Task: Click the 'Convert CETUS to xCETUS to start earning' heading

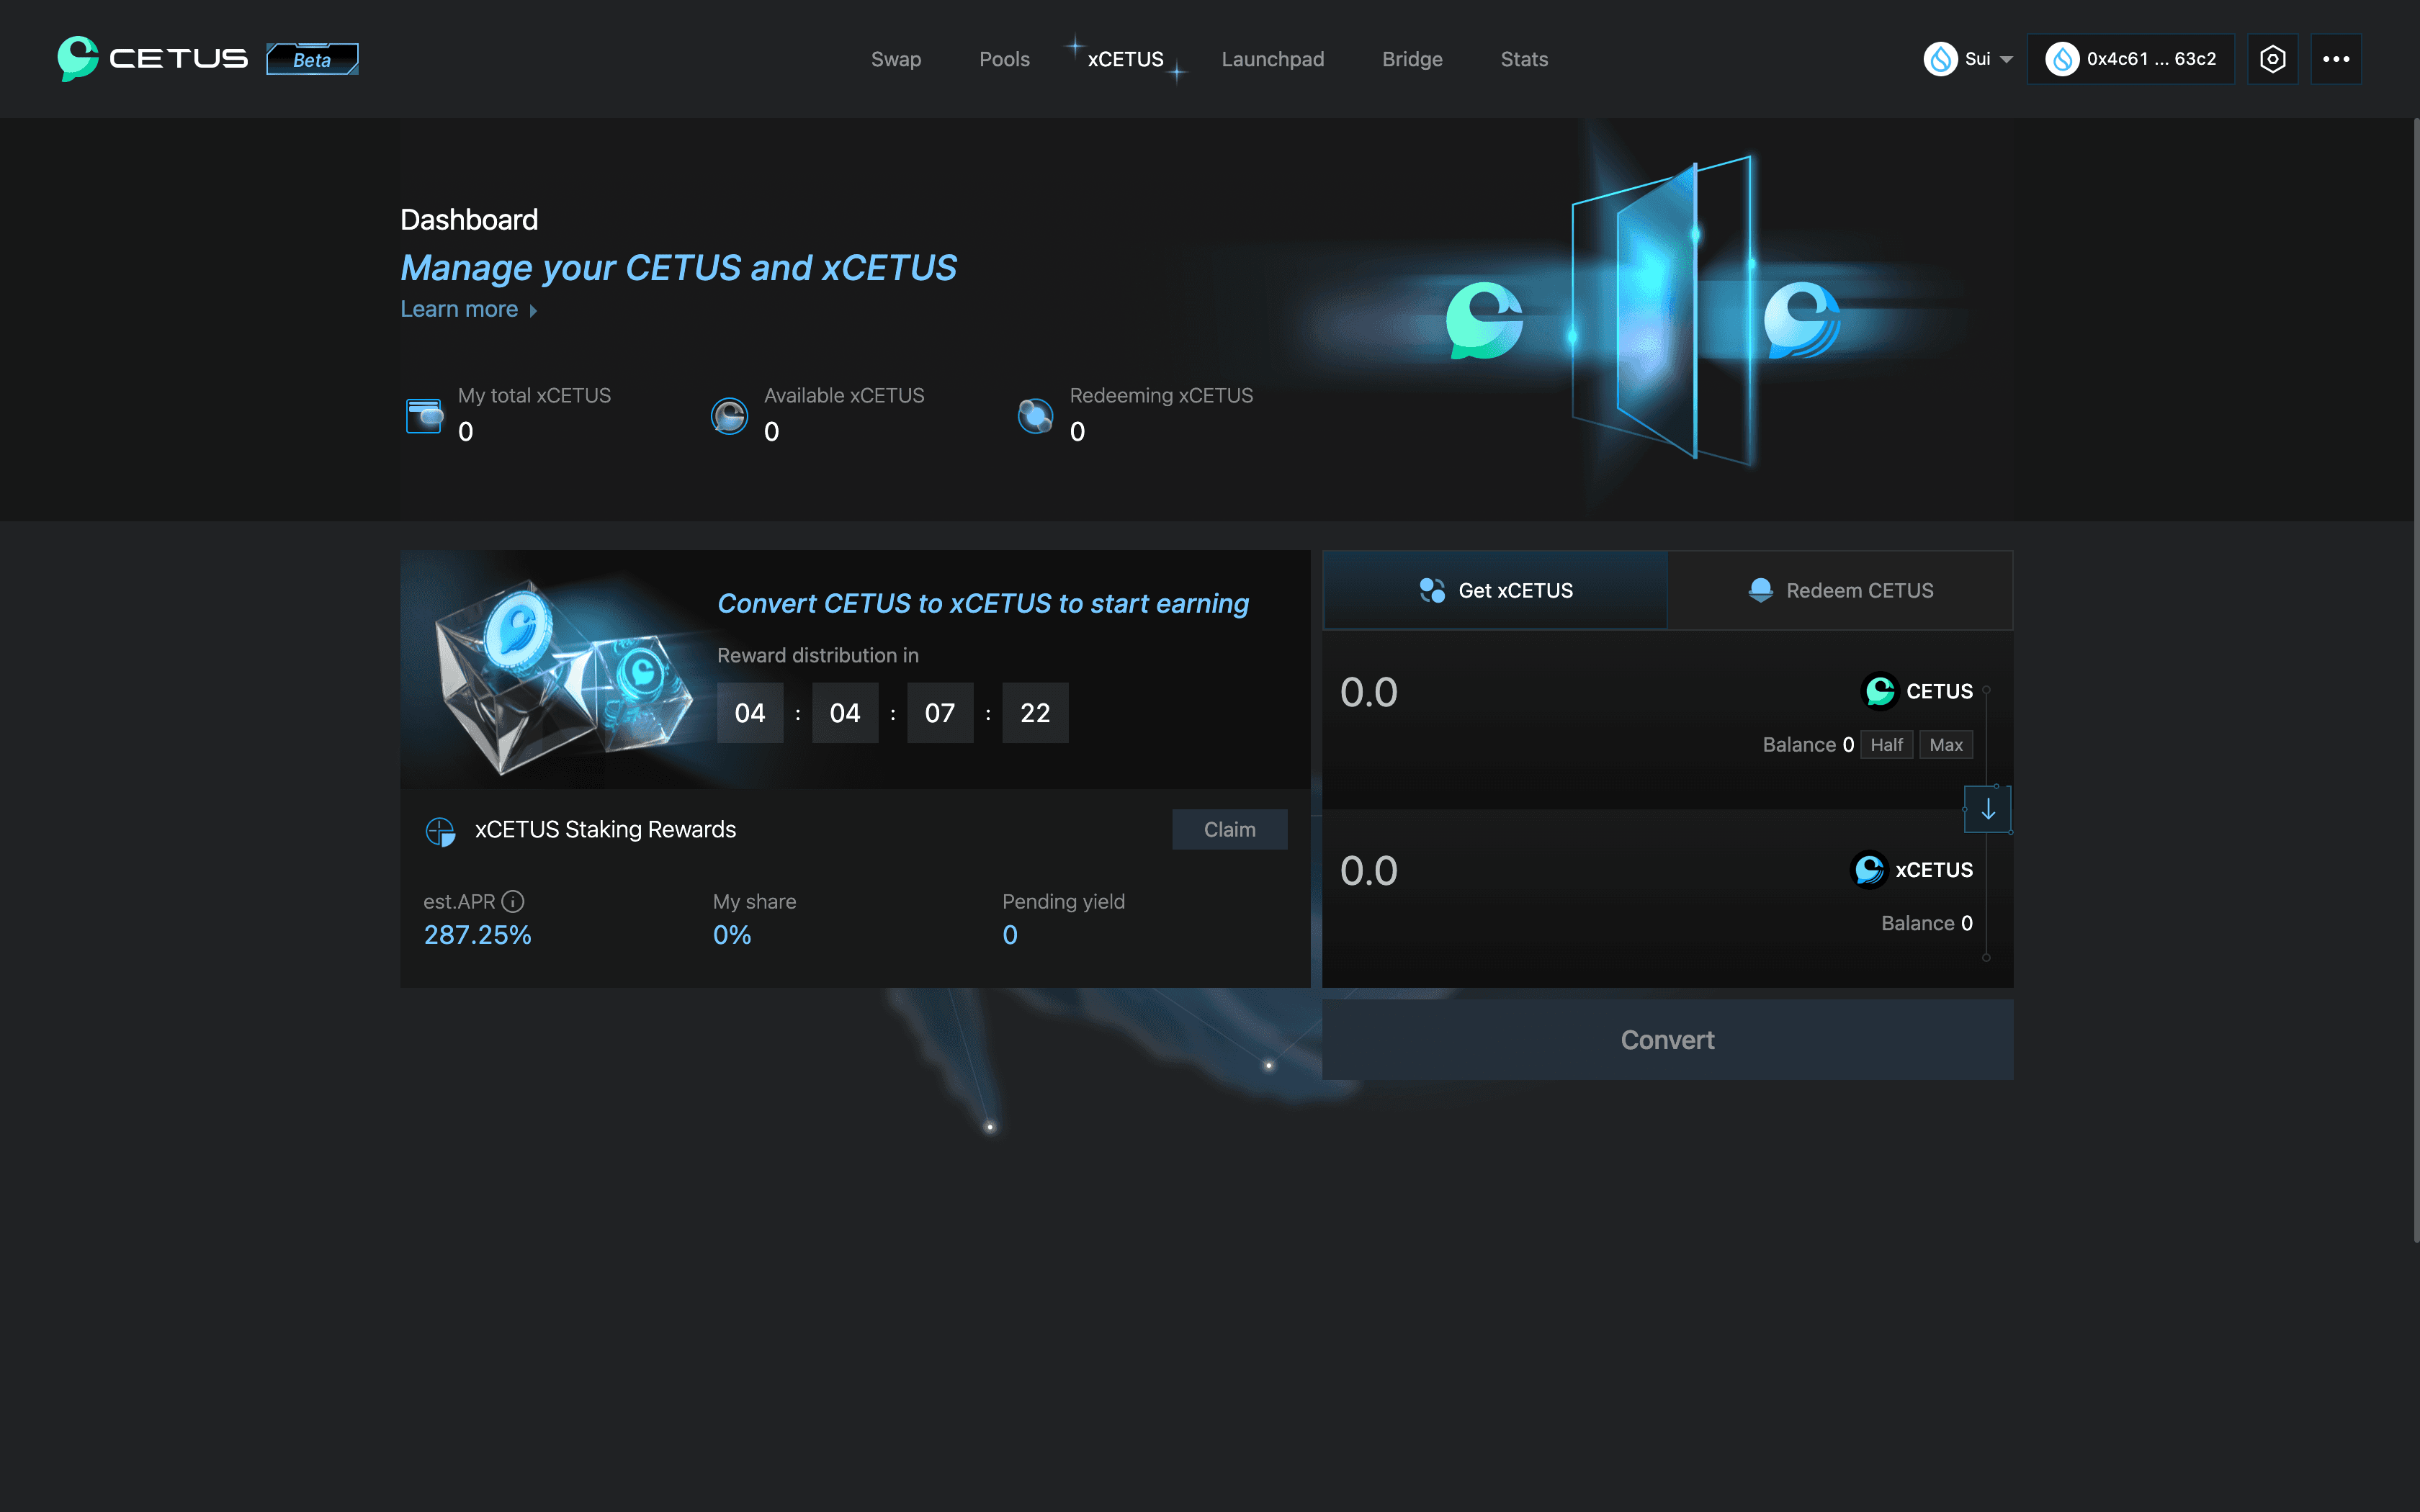Action: [983, 604]
